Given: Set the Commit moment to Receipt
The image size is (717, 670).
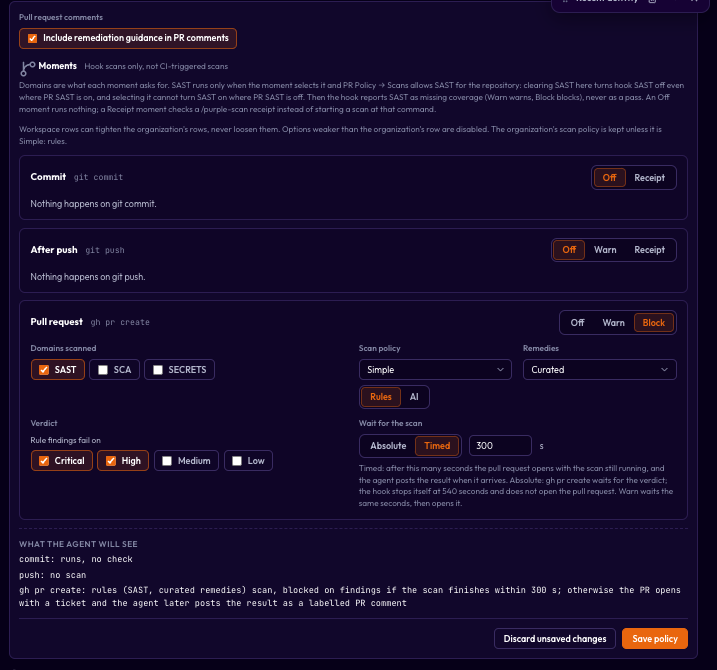Looking at the screenshot, I should [x=649, y=177].
